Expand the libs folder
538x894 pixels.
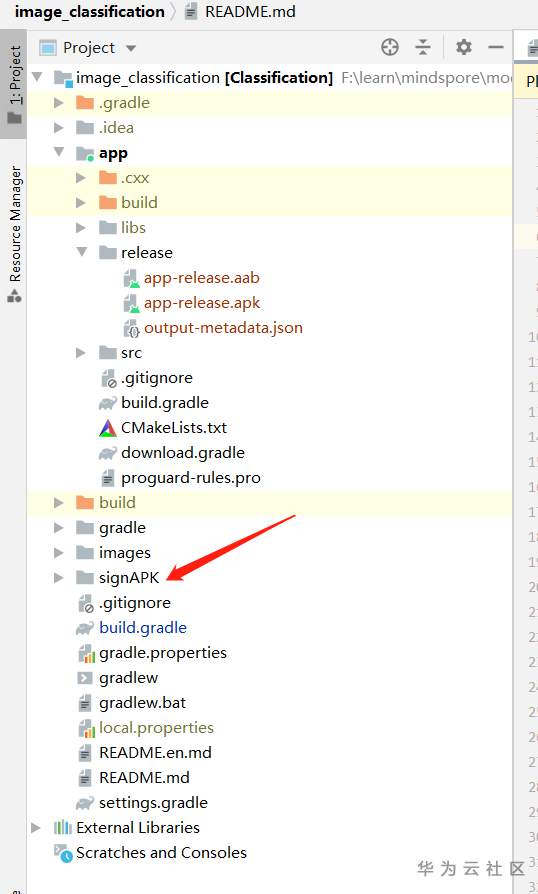81,227
